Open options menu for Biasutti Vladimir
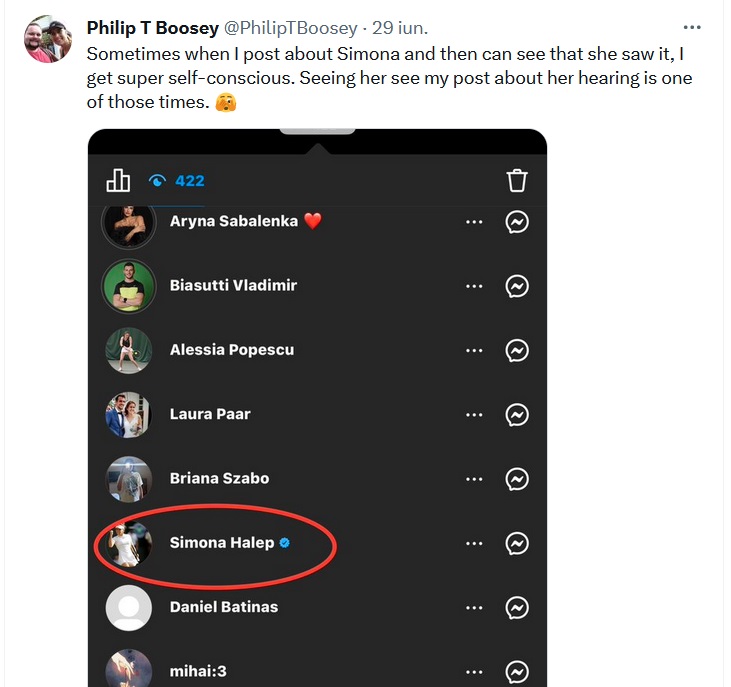Screen dimensions: 731x687 (474, 286)
